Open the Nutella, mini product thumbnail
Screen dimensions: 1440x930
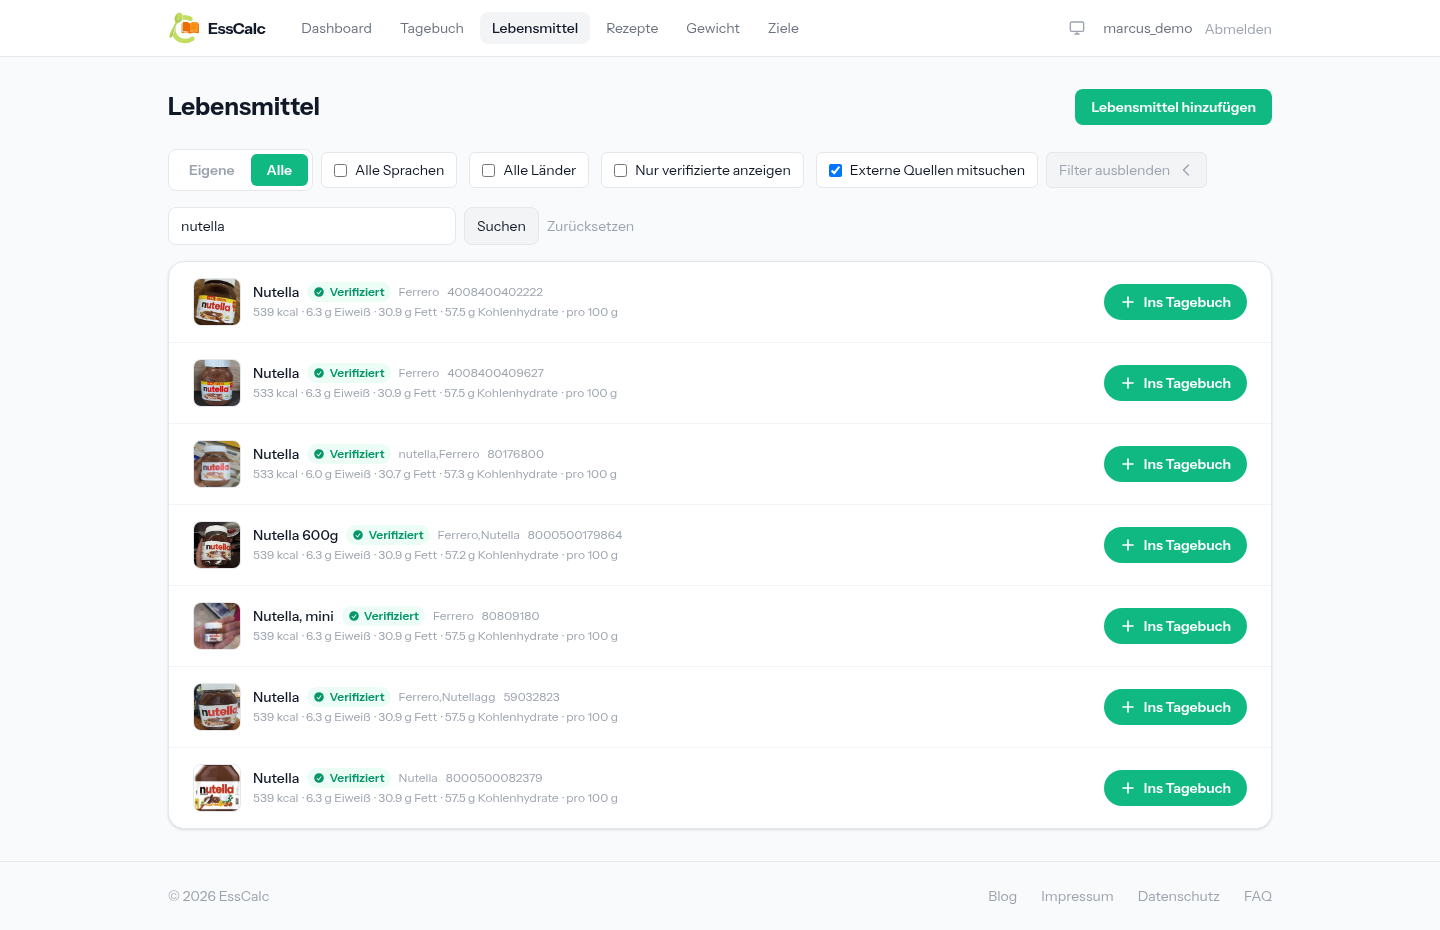217,626
